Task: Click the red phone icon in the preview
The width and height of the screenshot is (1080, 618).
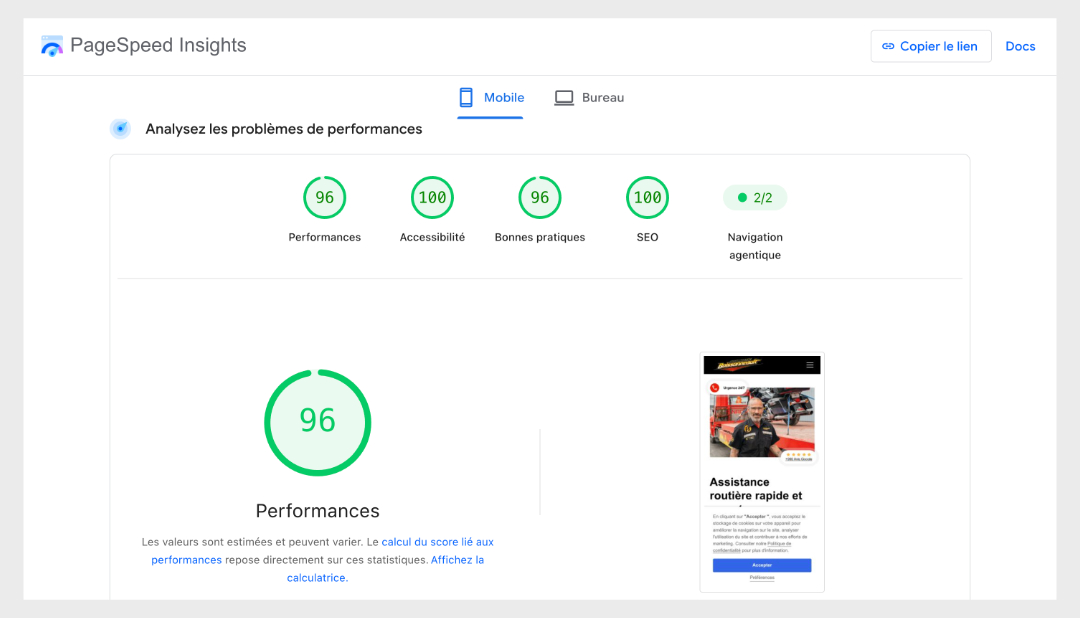Action: pyautogui.click(x=715, y=388)
